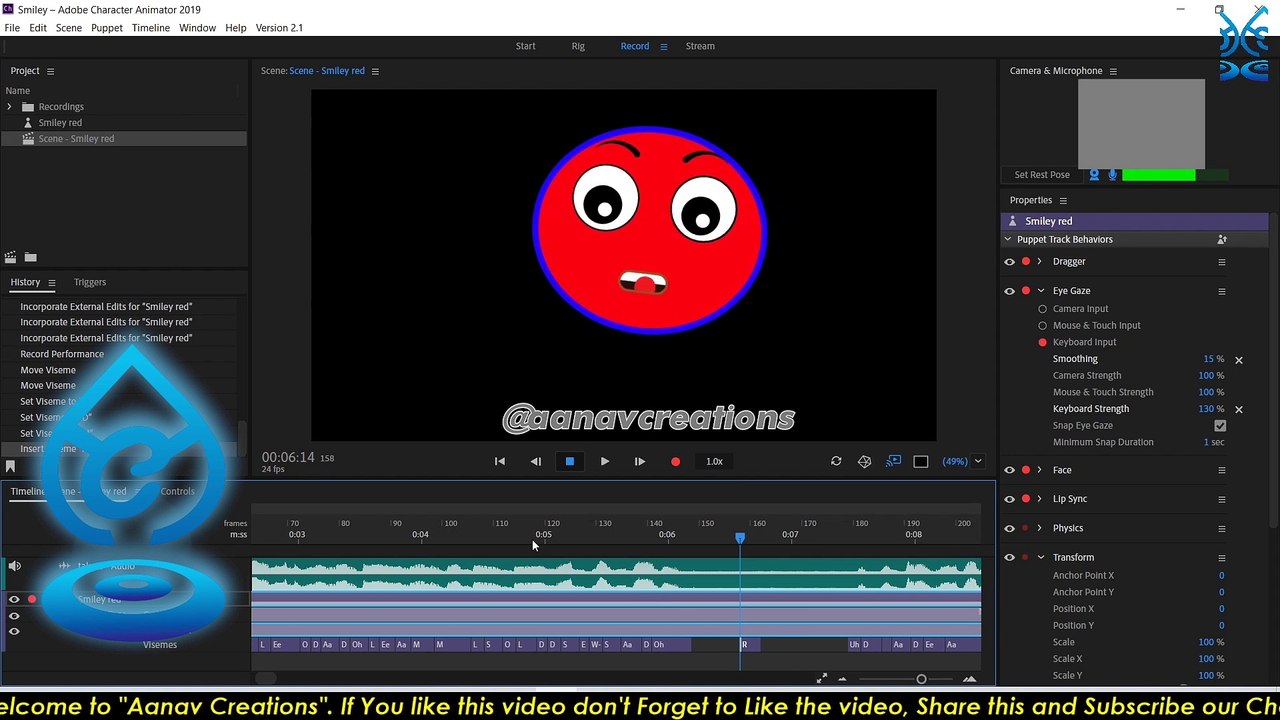Toggle Transform behavior visibility eye
Viewport: 1280px width, 720px height.
click(x=1009, y=557)
